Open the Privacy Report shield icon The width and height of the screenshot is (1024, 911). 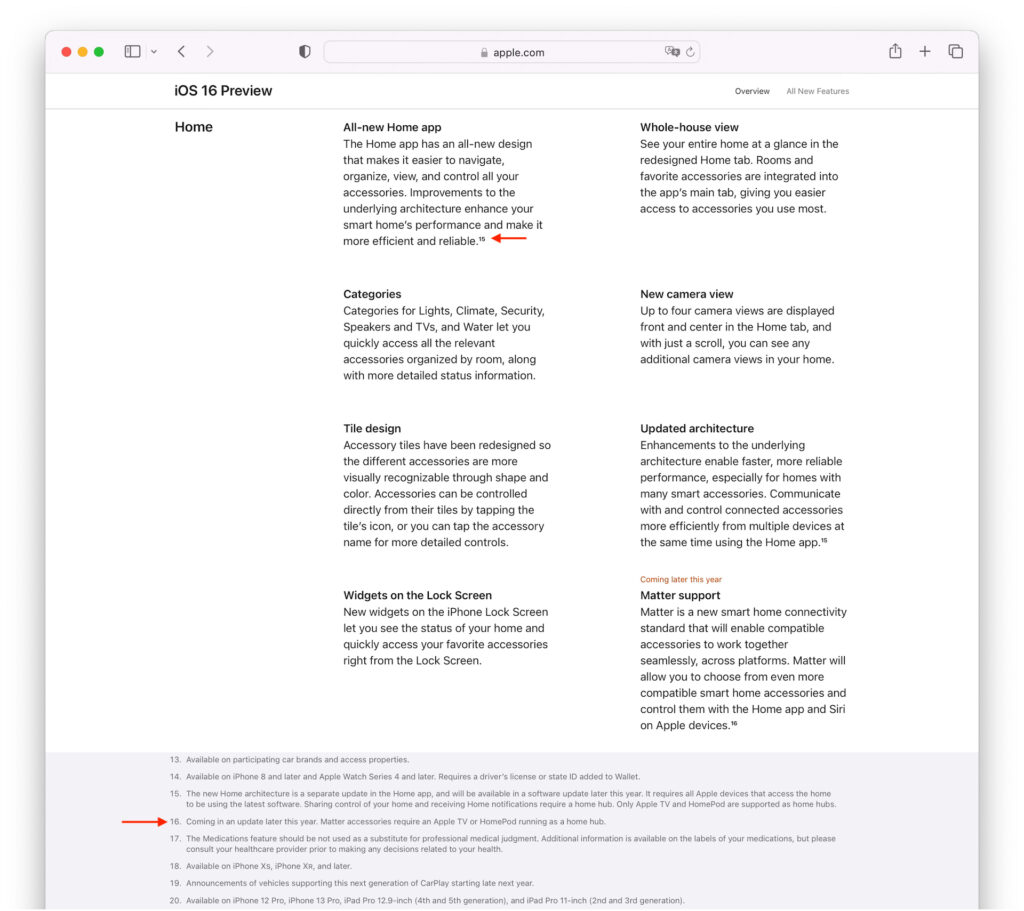[x=304, y=51]
